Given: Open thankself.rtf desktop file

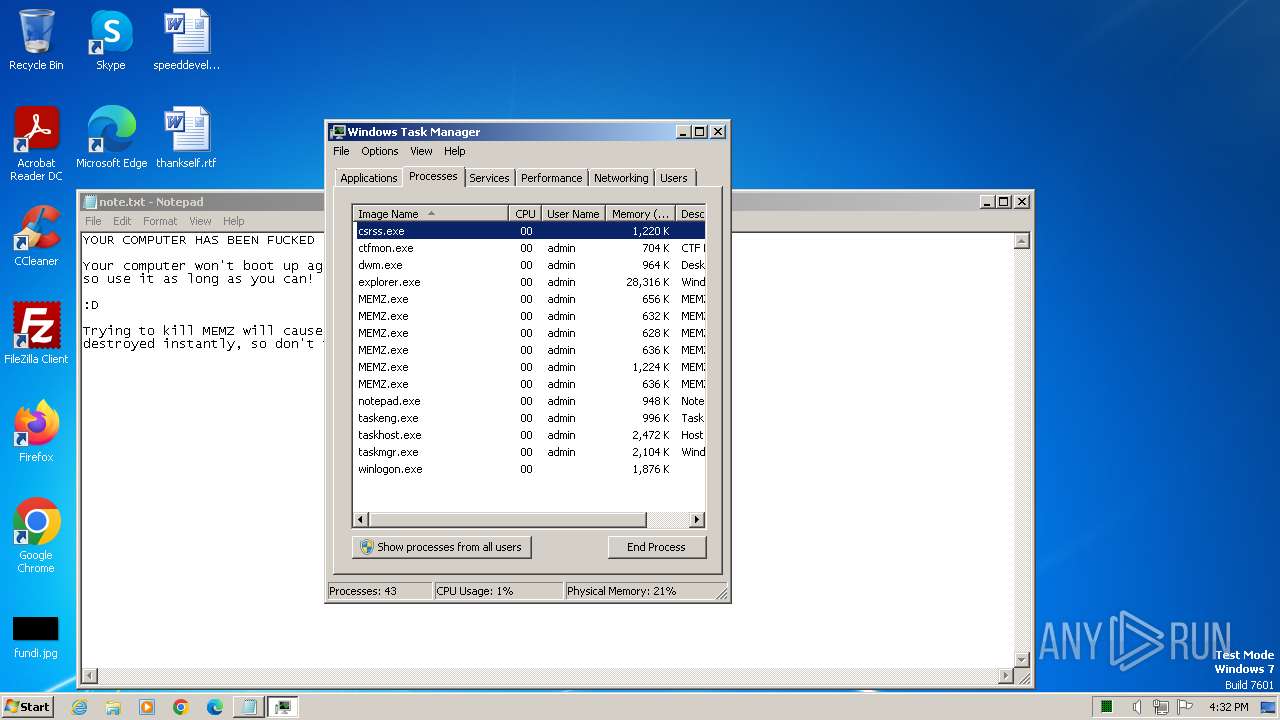Looking at the screenshot, I should tap(186, 138).
